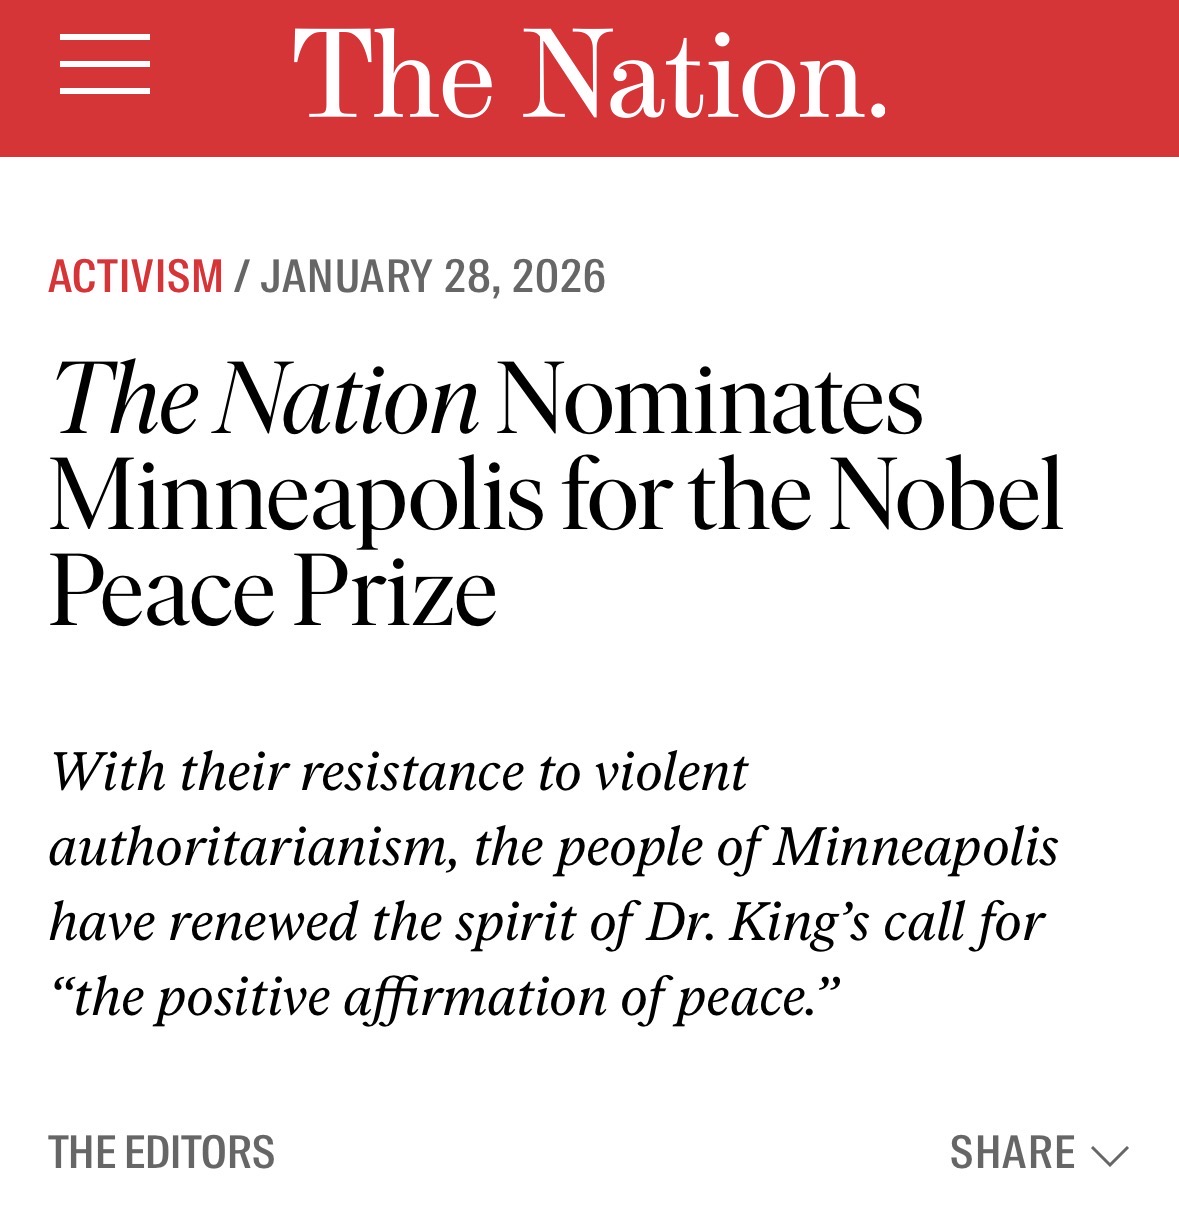Click the word 'Nominates' in headline

(708, 401)
